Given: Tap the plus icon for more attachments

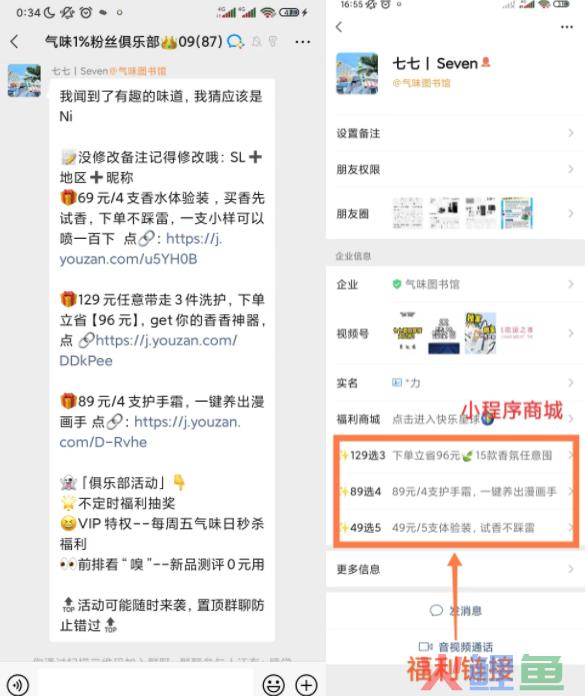Looking at the screenshot, I should pos(307,684).
